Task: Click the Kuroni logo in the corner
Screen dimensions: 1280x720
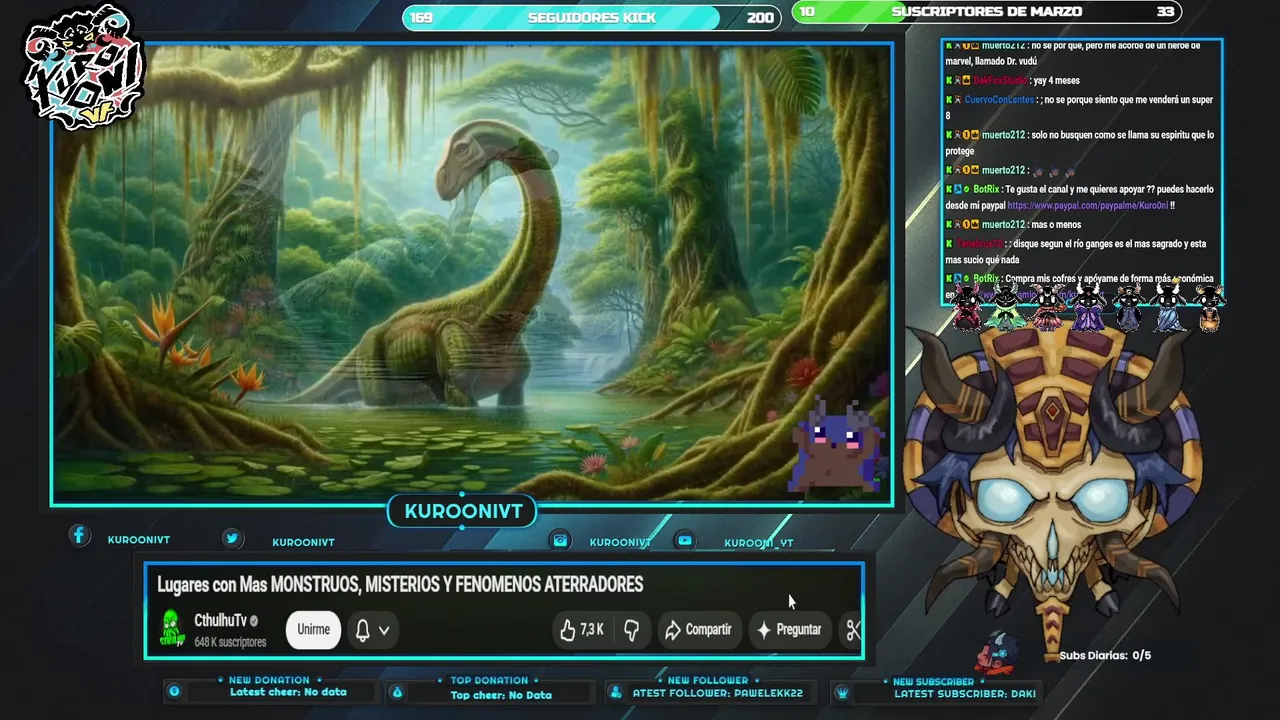Action: click(x=84, y=68)
